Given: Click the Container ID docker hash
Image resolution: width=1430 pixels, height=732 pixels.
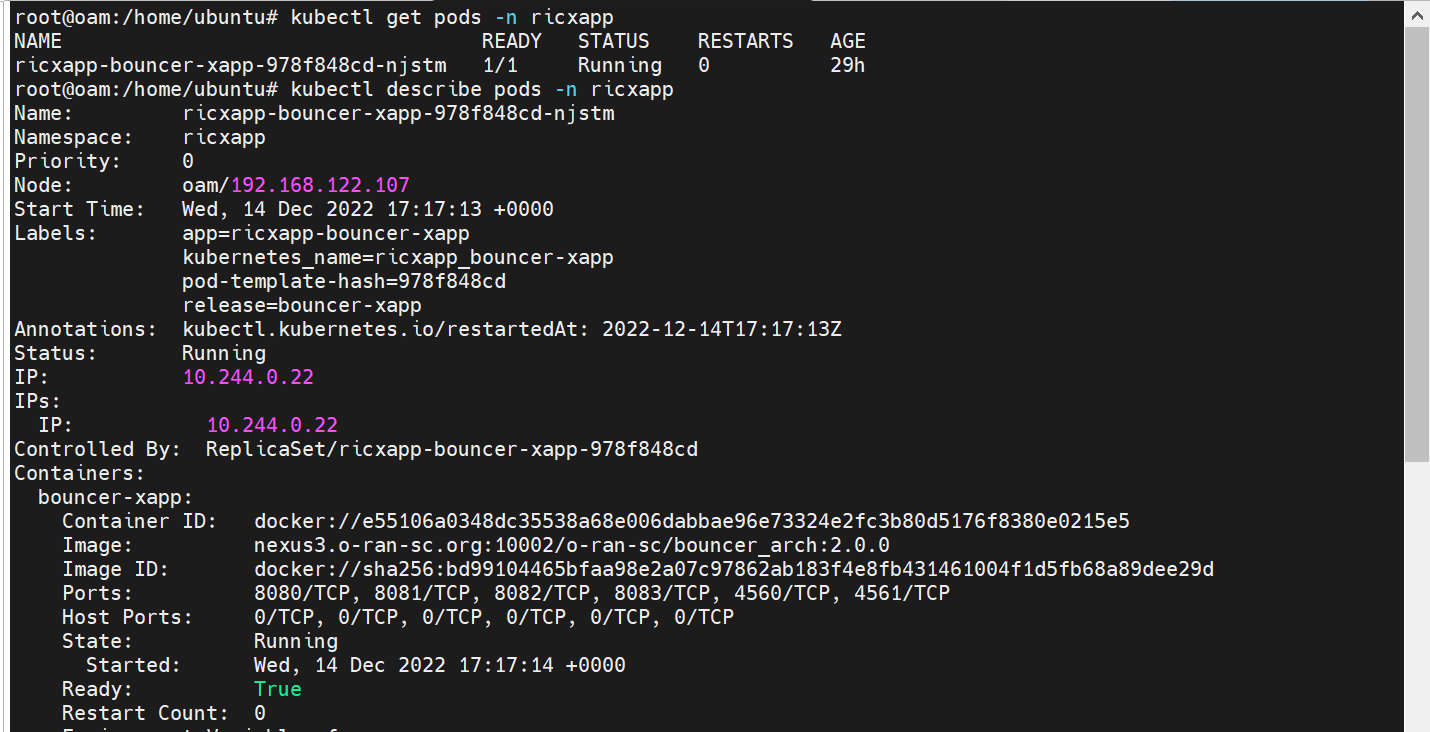Looking at the screenshot, I should point(692,521).
